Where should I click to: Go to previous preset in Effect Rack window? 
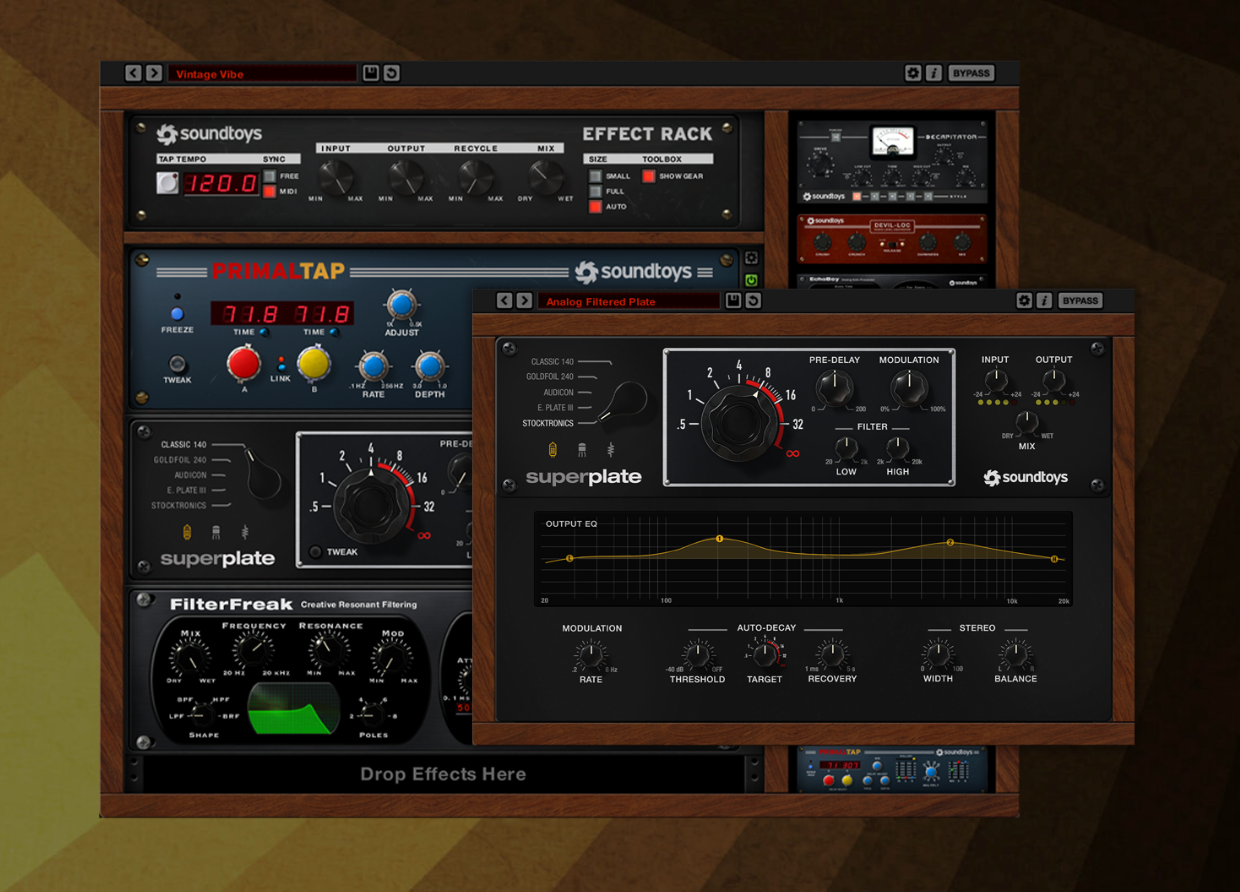click(133, 73)
